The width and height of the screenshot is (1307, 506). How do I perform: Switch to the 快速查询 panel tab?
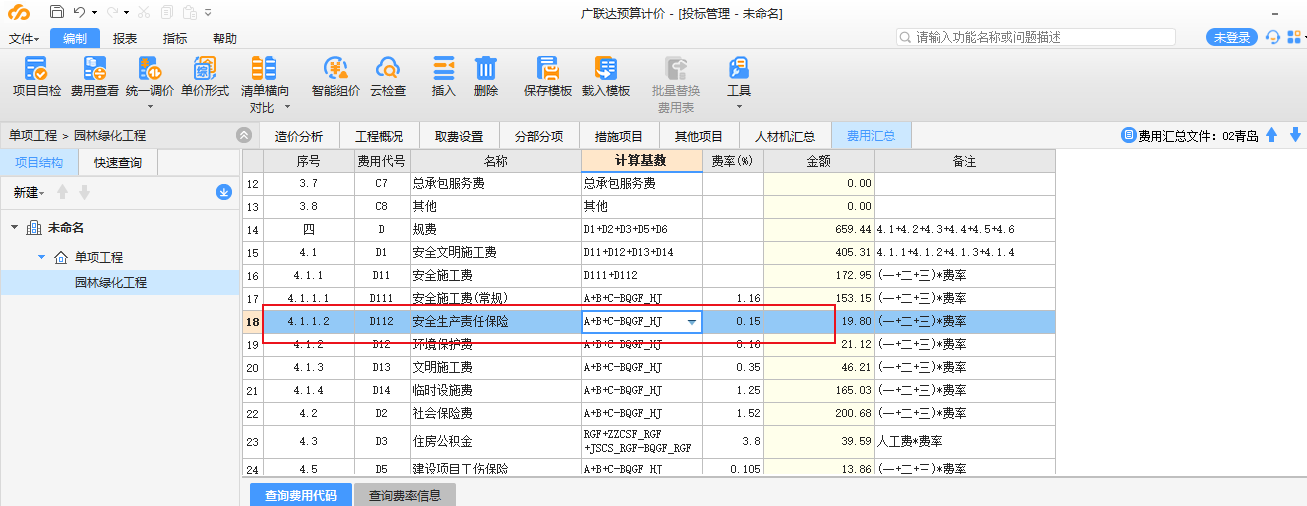[x=117, y=163]
